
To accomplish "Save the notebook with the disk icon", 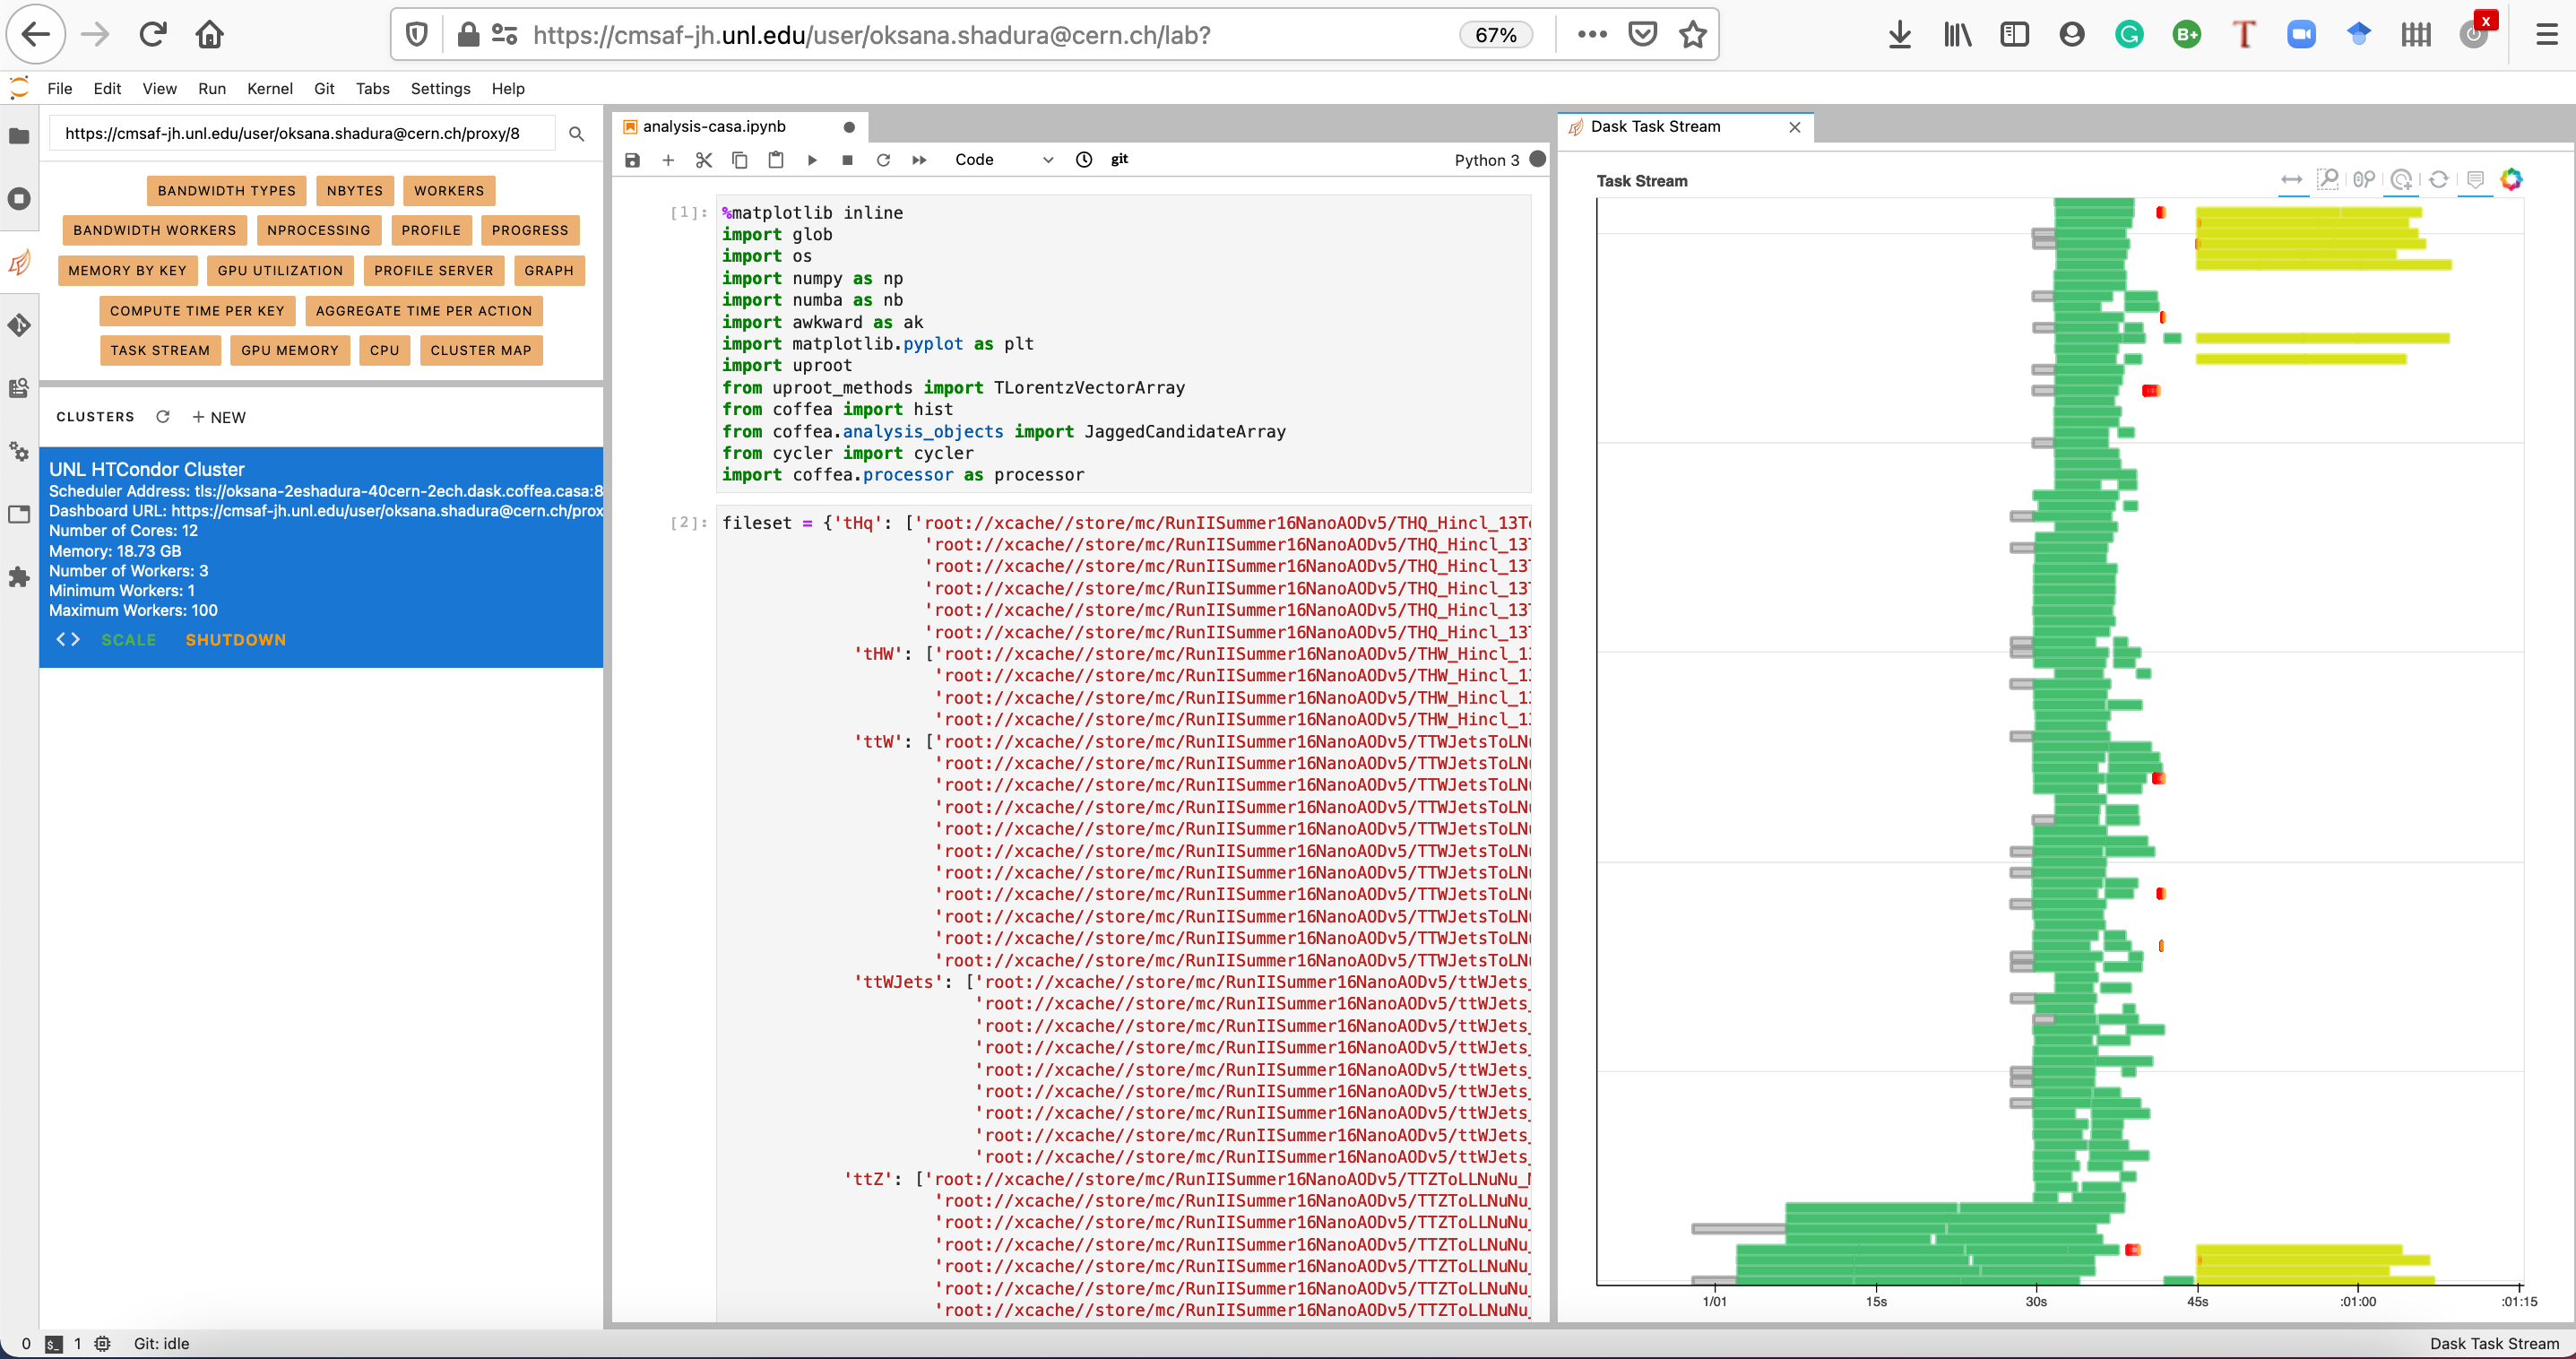I will [x=632, y=160].
